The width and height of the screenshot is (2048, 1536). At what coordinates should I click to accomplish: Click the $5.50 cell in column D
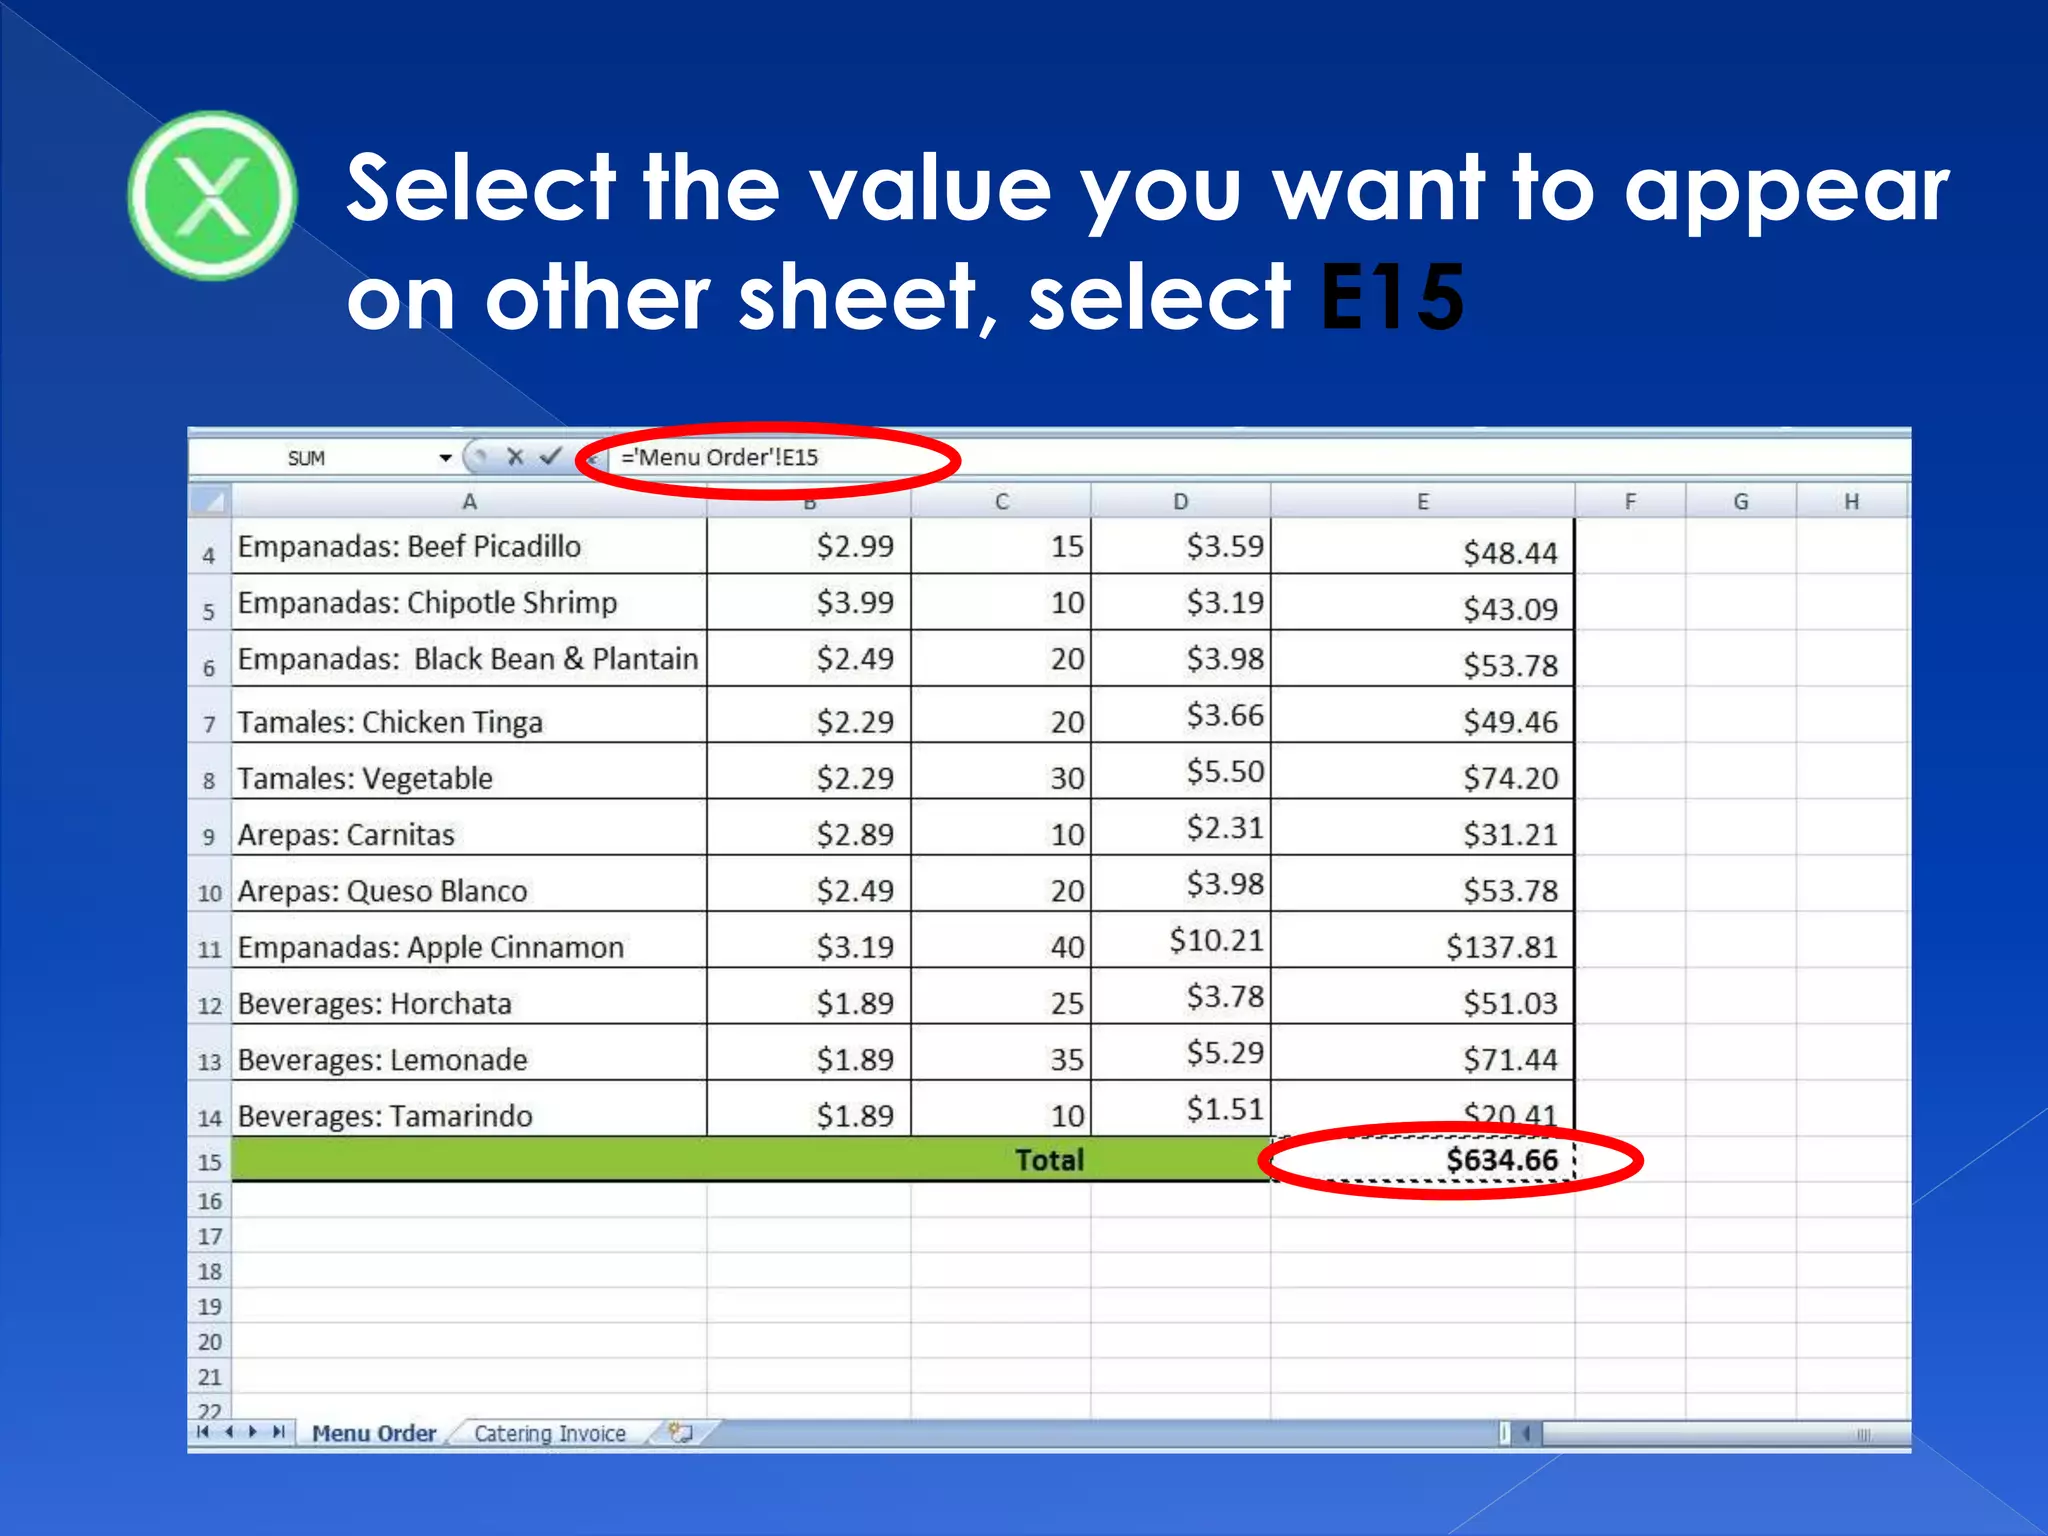tap(1181, 772)
